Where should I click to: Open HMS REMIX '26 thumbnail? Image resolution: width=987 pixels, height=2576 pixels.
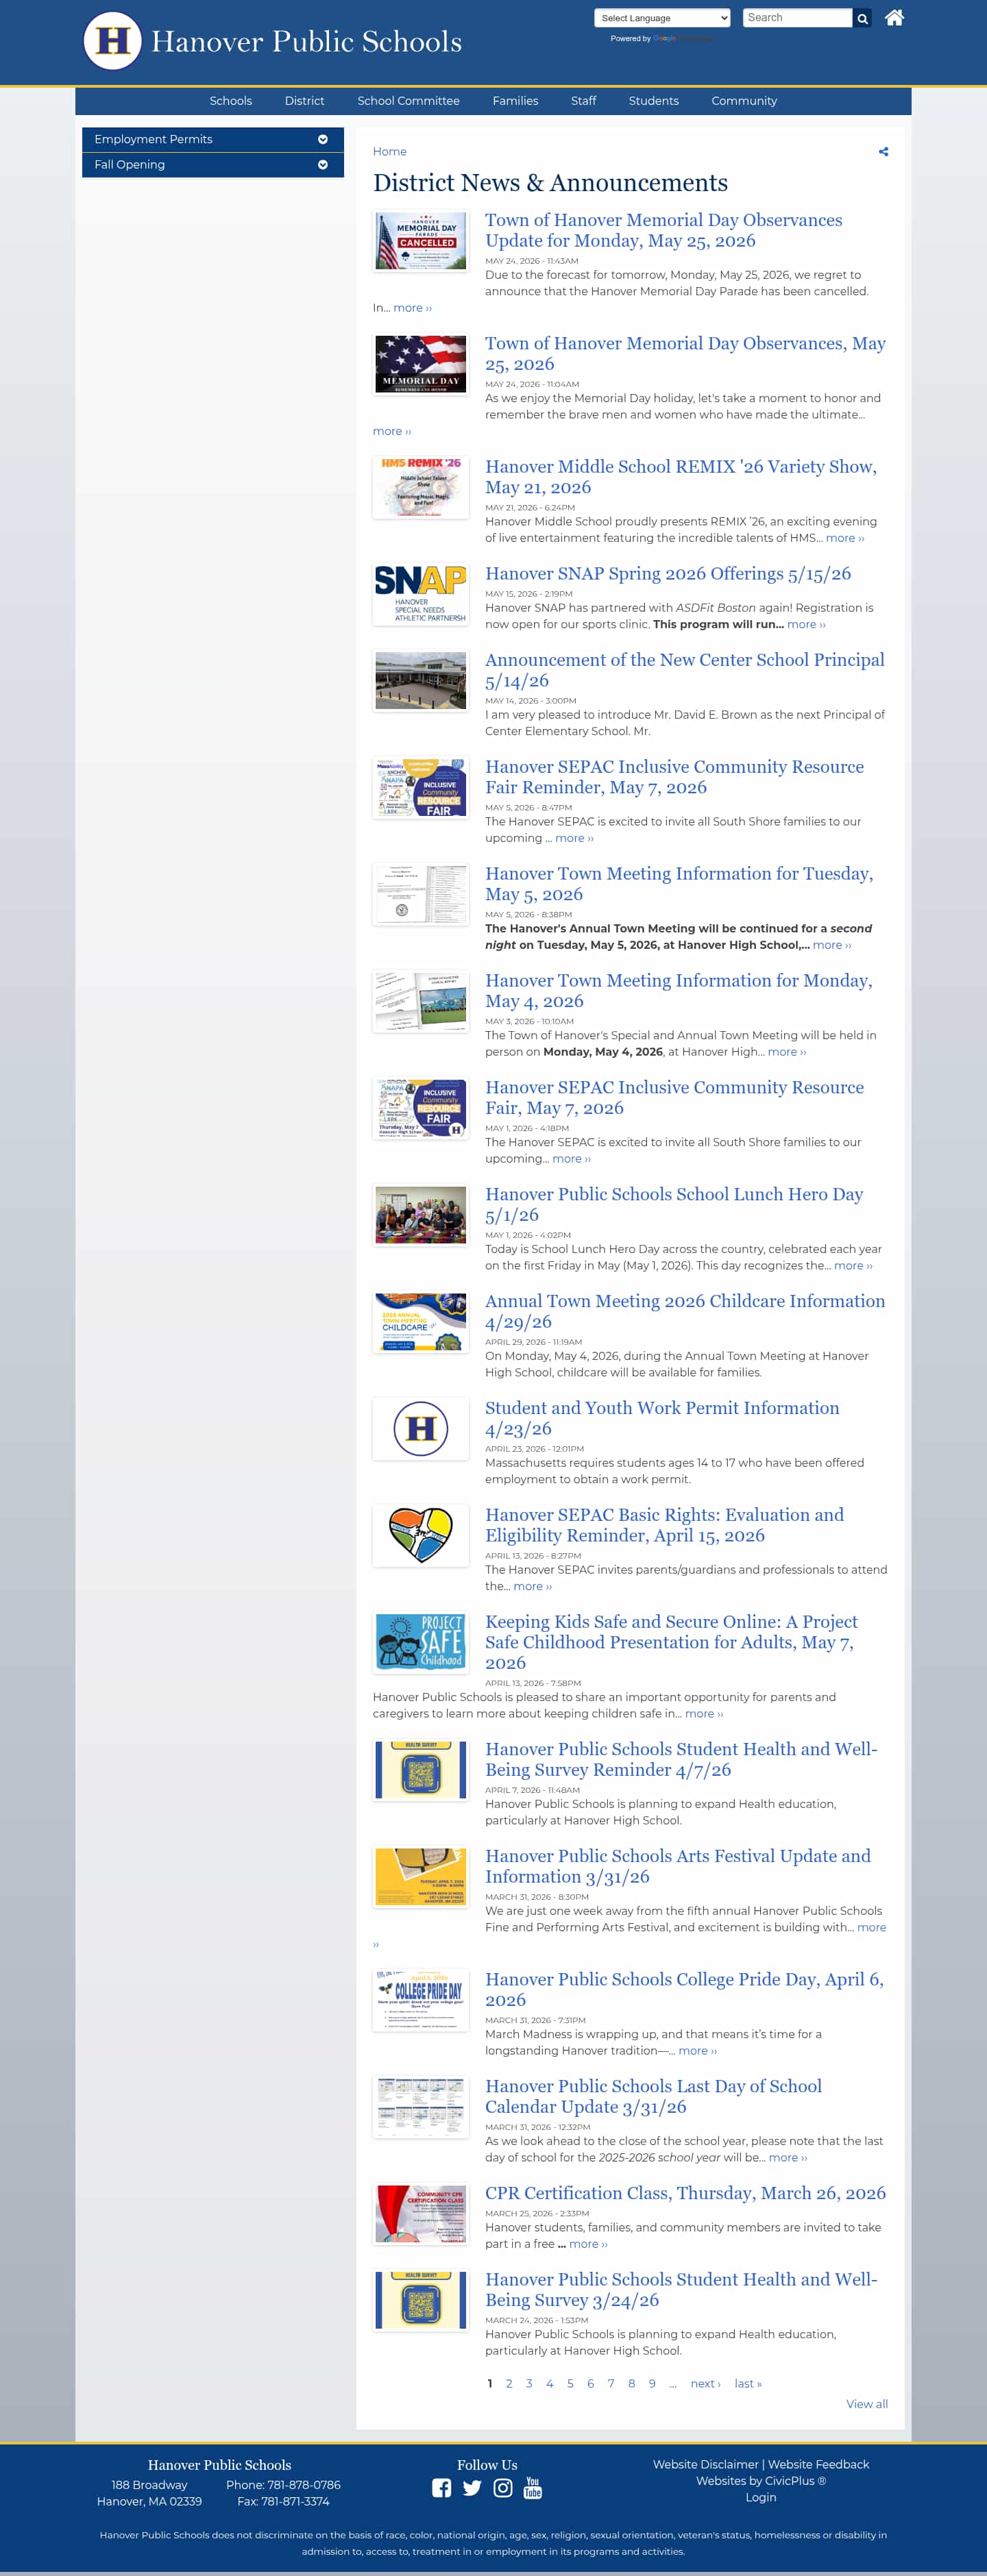click(421, 487)
